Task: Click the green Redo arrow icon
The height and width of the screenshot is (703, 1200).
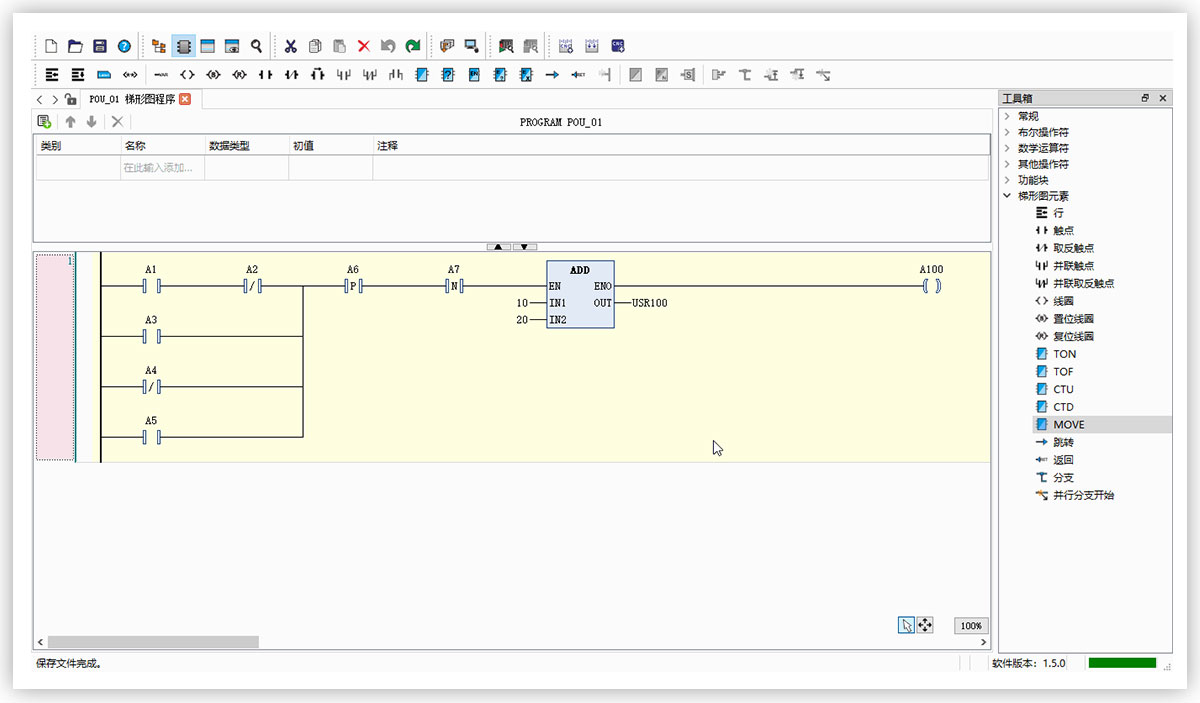Action: [x=412, y=46]
